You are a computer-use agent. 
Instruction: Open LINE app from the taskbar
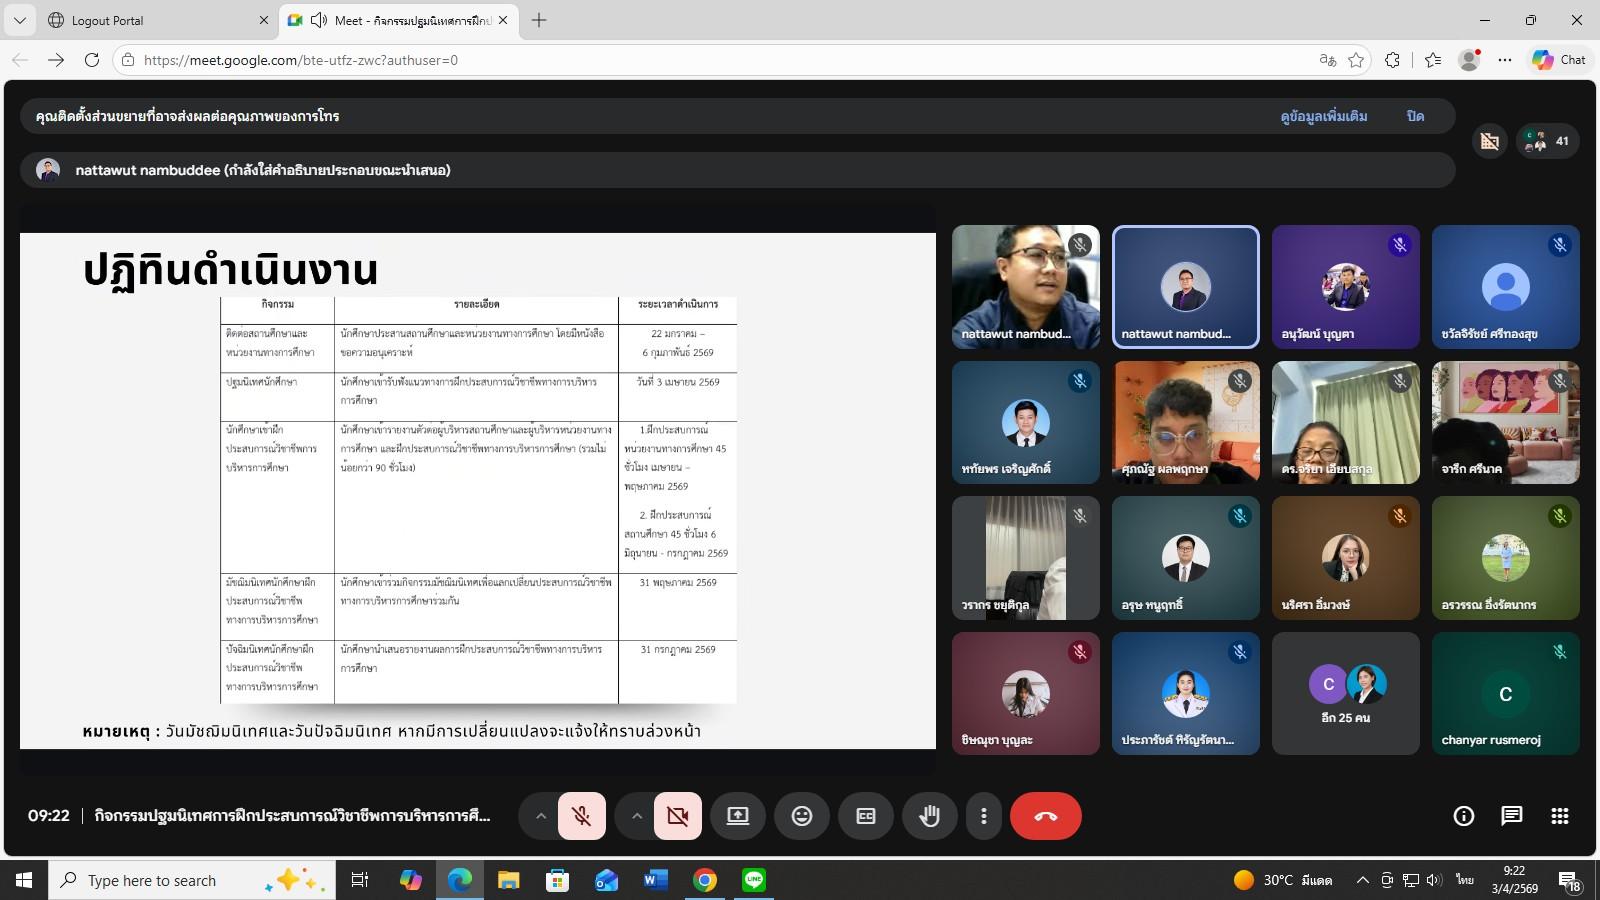[754, 880]
